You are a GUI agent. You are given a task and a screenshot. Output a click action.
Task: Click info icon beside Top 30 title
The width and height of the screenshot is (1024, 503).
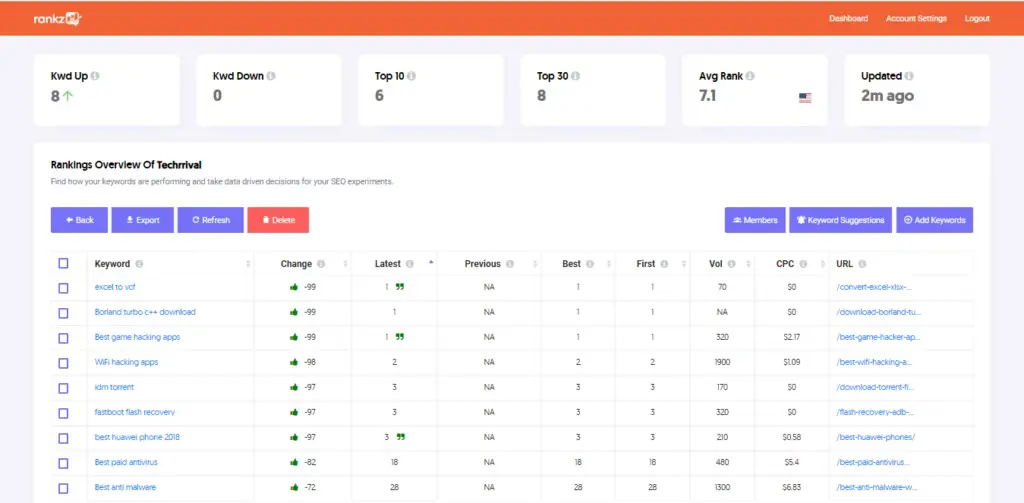(575, 76)
